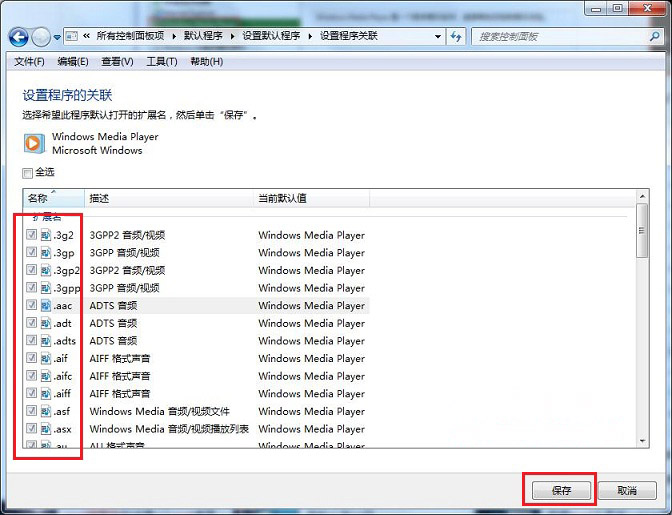The image size is (672, 515).
Task: Click the control panel icon in address bar
Action: (x=72, y=36)
